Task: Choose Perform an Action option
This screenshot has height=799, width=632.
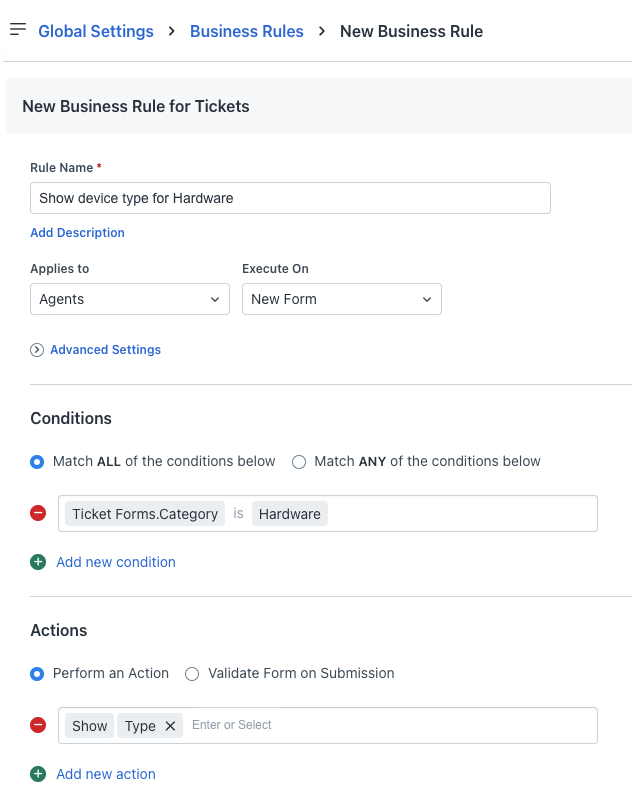Action: [x=38, y=674]
